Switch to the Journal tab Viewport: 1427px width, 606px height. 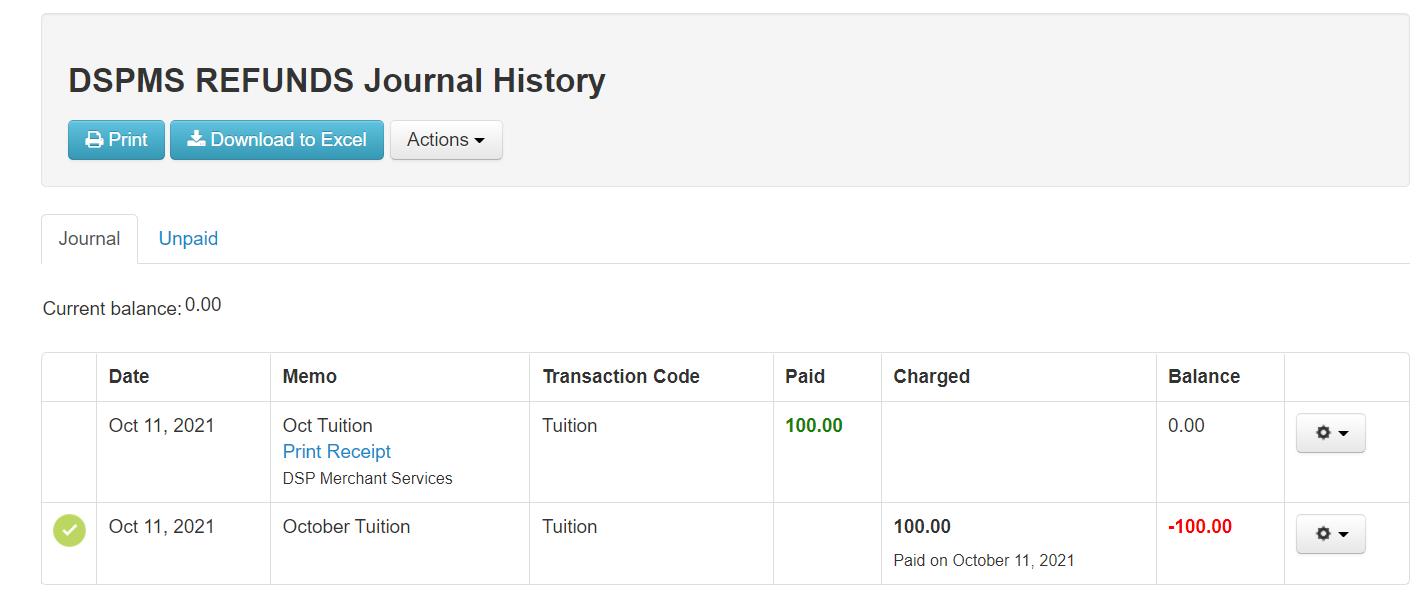pyautogui.click(x=89, y=239)
